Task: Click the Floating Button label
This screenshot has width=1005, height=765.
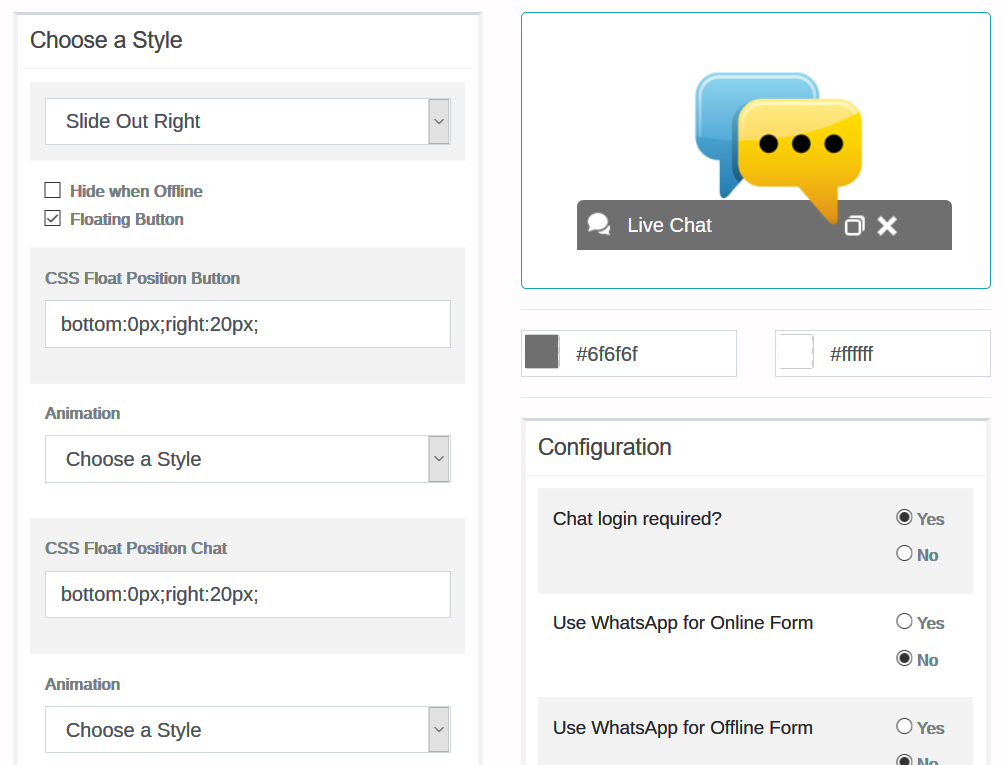Action: click(126, 219)
